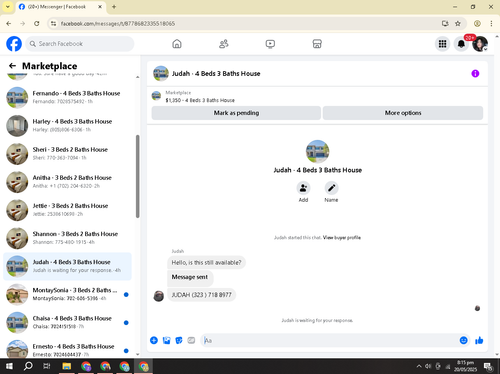
Task: Open conversation information purple icon
Action: click(x=475, y=73)
